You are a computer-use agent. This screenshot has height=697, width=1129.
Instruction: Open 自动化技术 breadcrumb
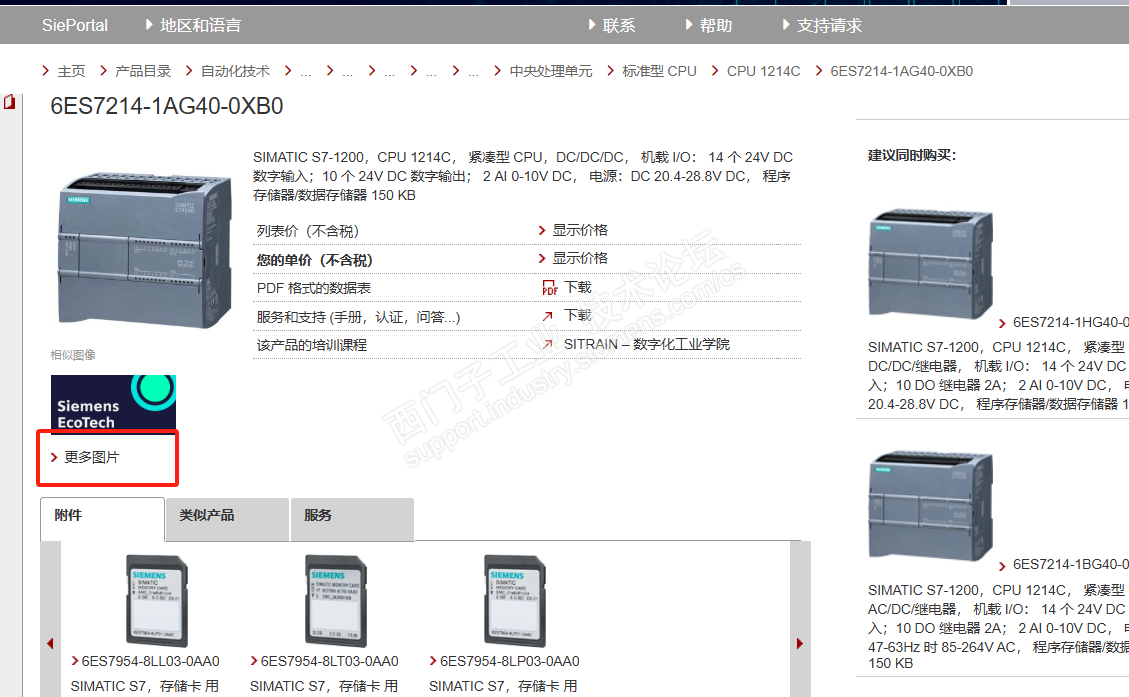pos(235,71)
